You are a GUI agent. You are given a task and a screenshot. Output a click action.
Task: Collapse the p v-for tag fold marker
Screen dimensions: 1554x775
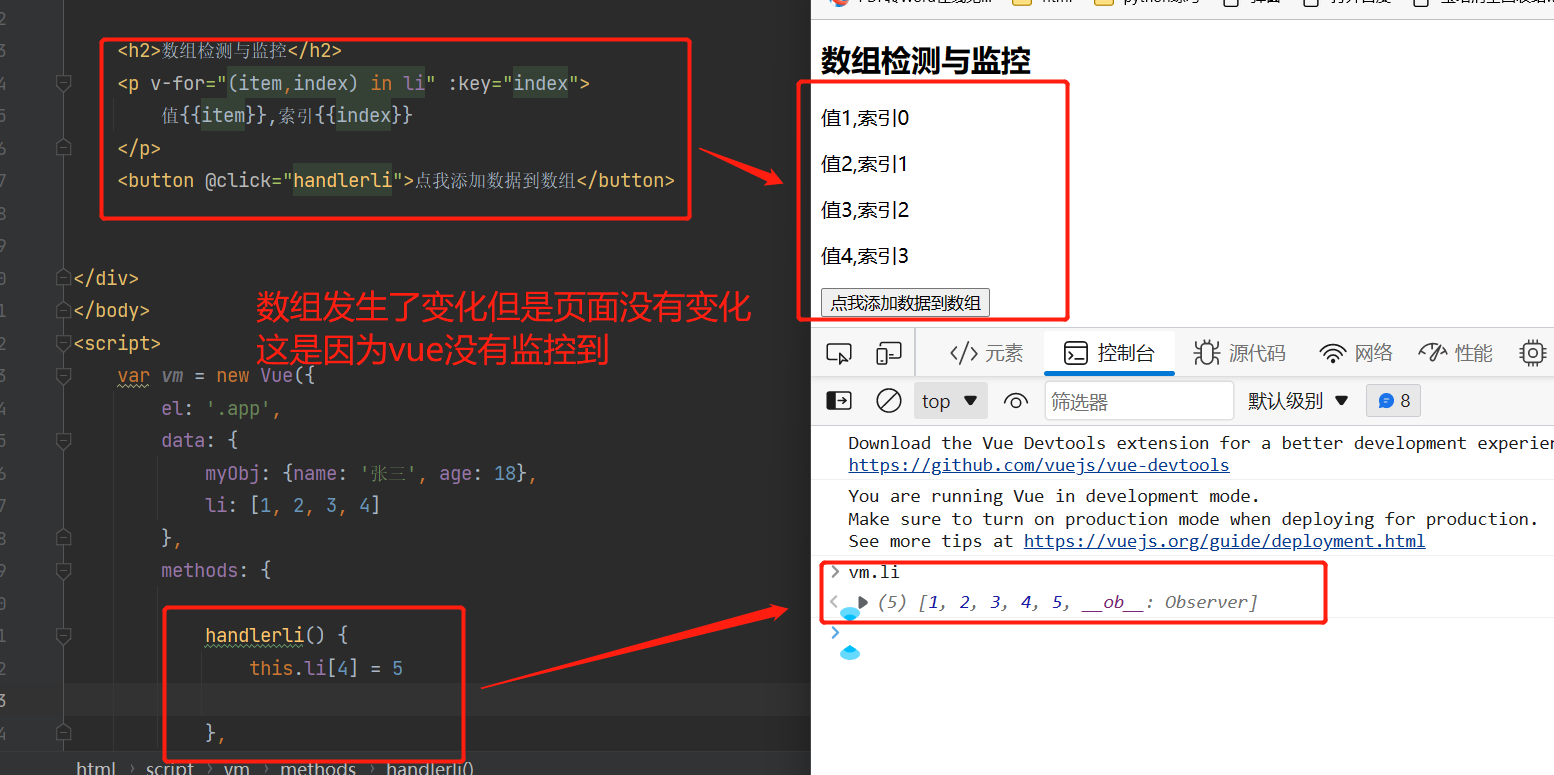(x=64, y=84)
